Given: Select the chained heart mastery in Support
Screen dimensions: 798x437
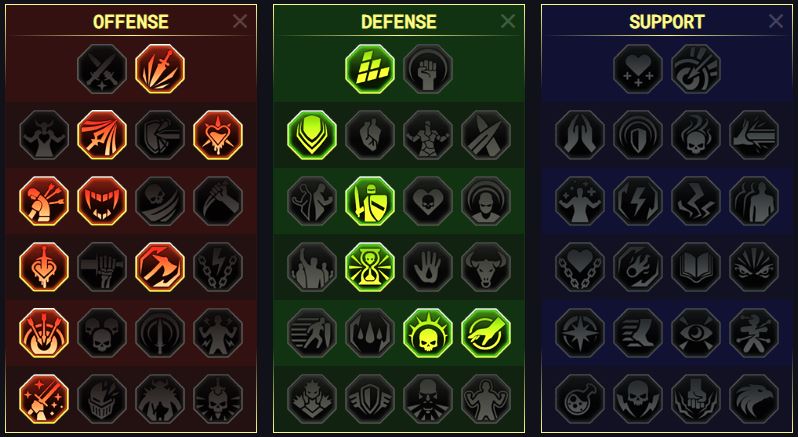Looking at the screenshot, I should 580,267.
